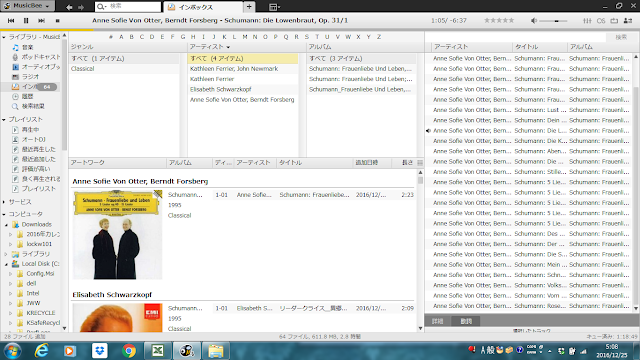Seek within the yellow track progress bar

click(x=47, y=30)
